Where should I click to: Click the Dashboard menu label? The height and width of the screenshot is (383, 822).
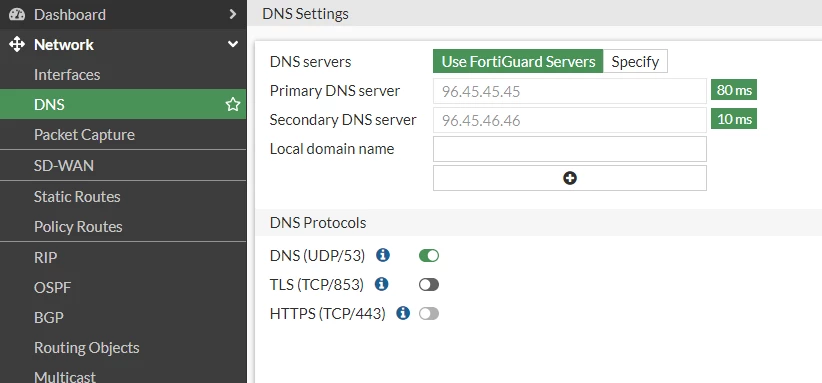pyautogui.click(x=70, y=14)
